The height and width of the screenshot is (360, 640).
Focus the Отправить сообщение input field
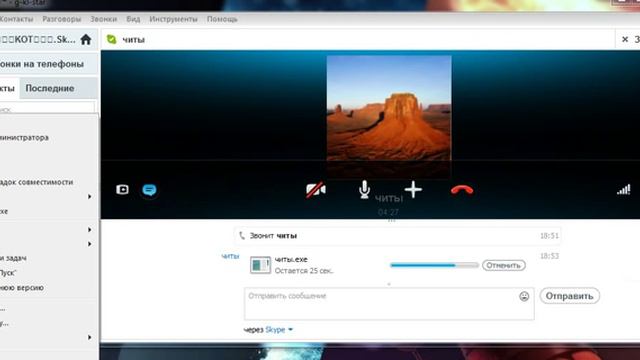pyautogui.click(x=389, y=304)
